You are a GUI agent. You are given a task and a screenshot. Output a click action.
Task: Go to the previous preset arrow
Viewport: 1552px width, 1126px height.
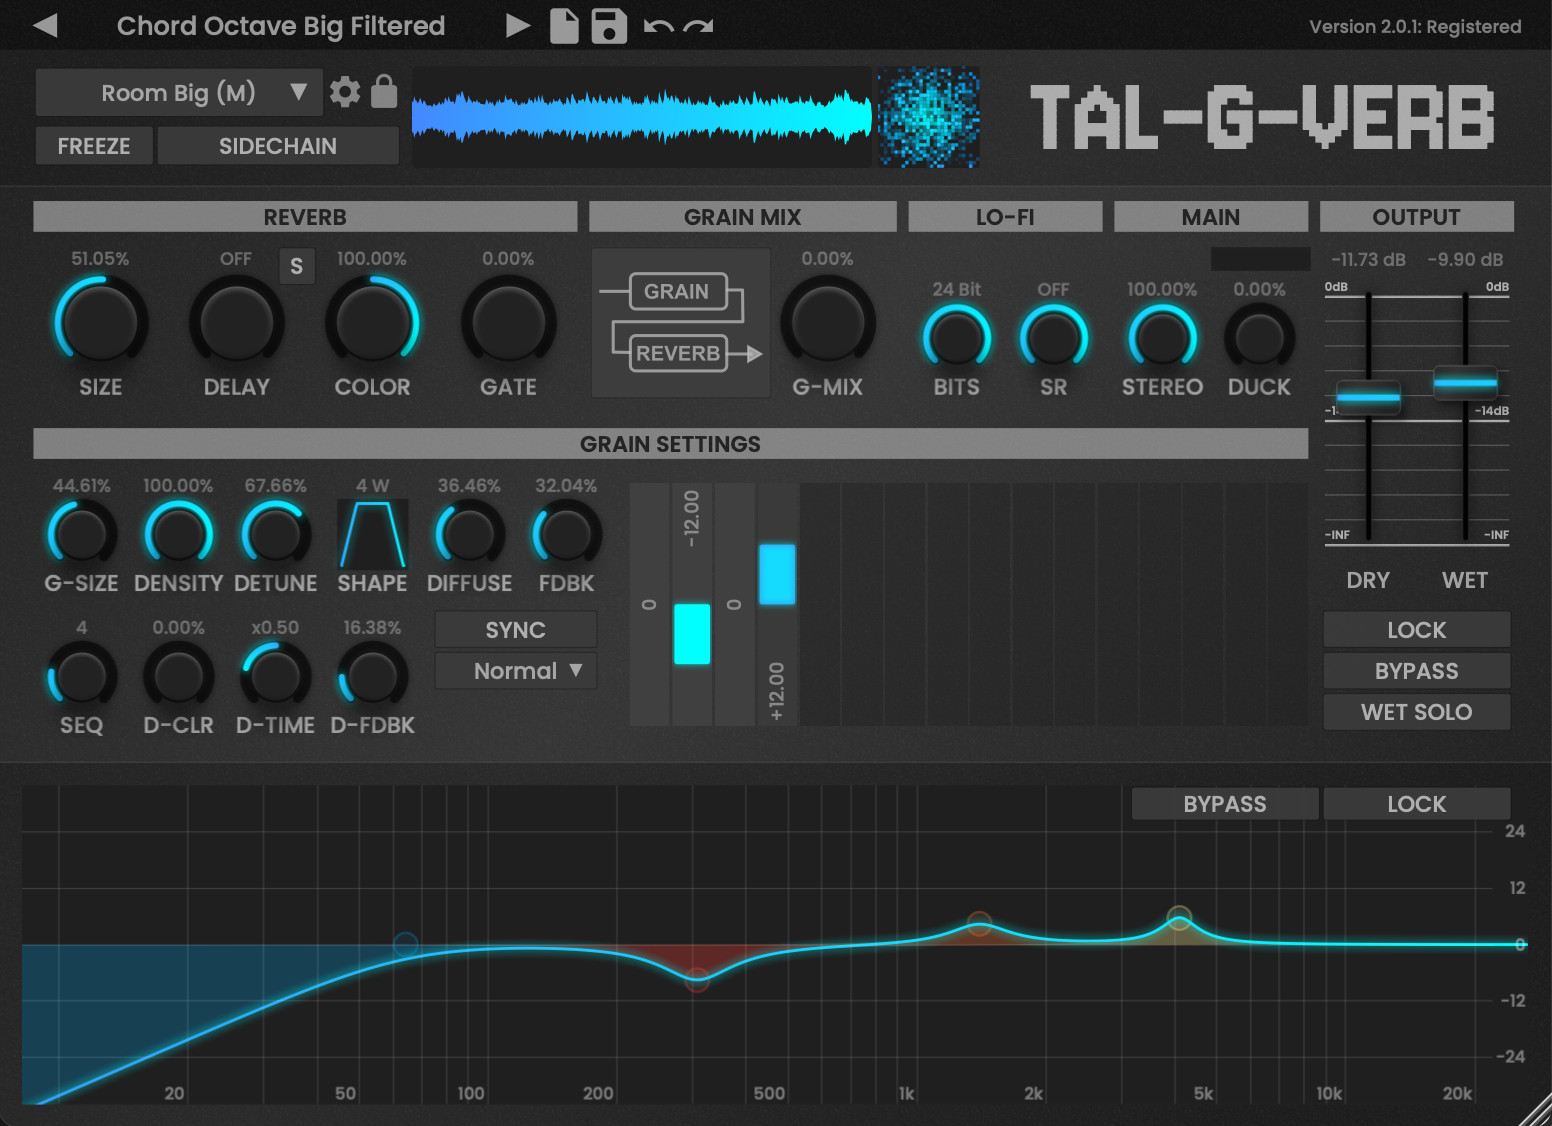click(x=45, y=25)
